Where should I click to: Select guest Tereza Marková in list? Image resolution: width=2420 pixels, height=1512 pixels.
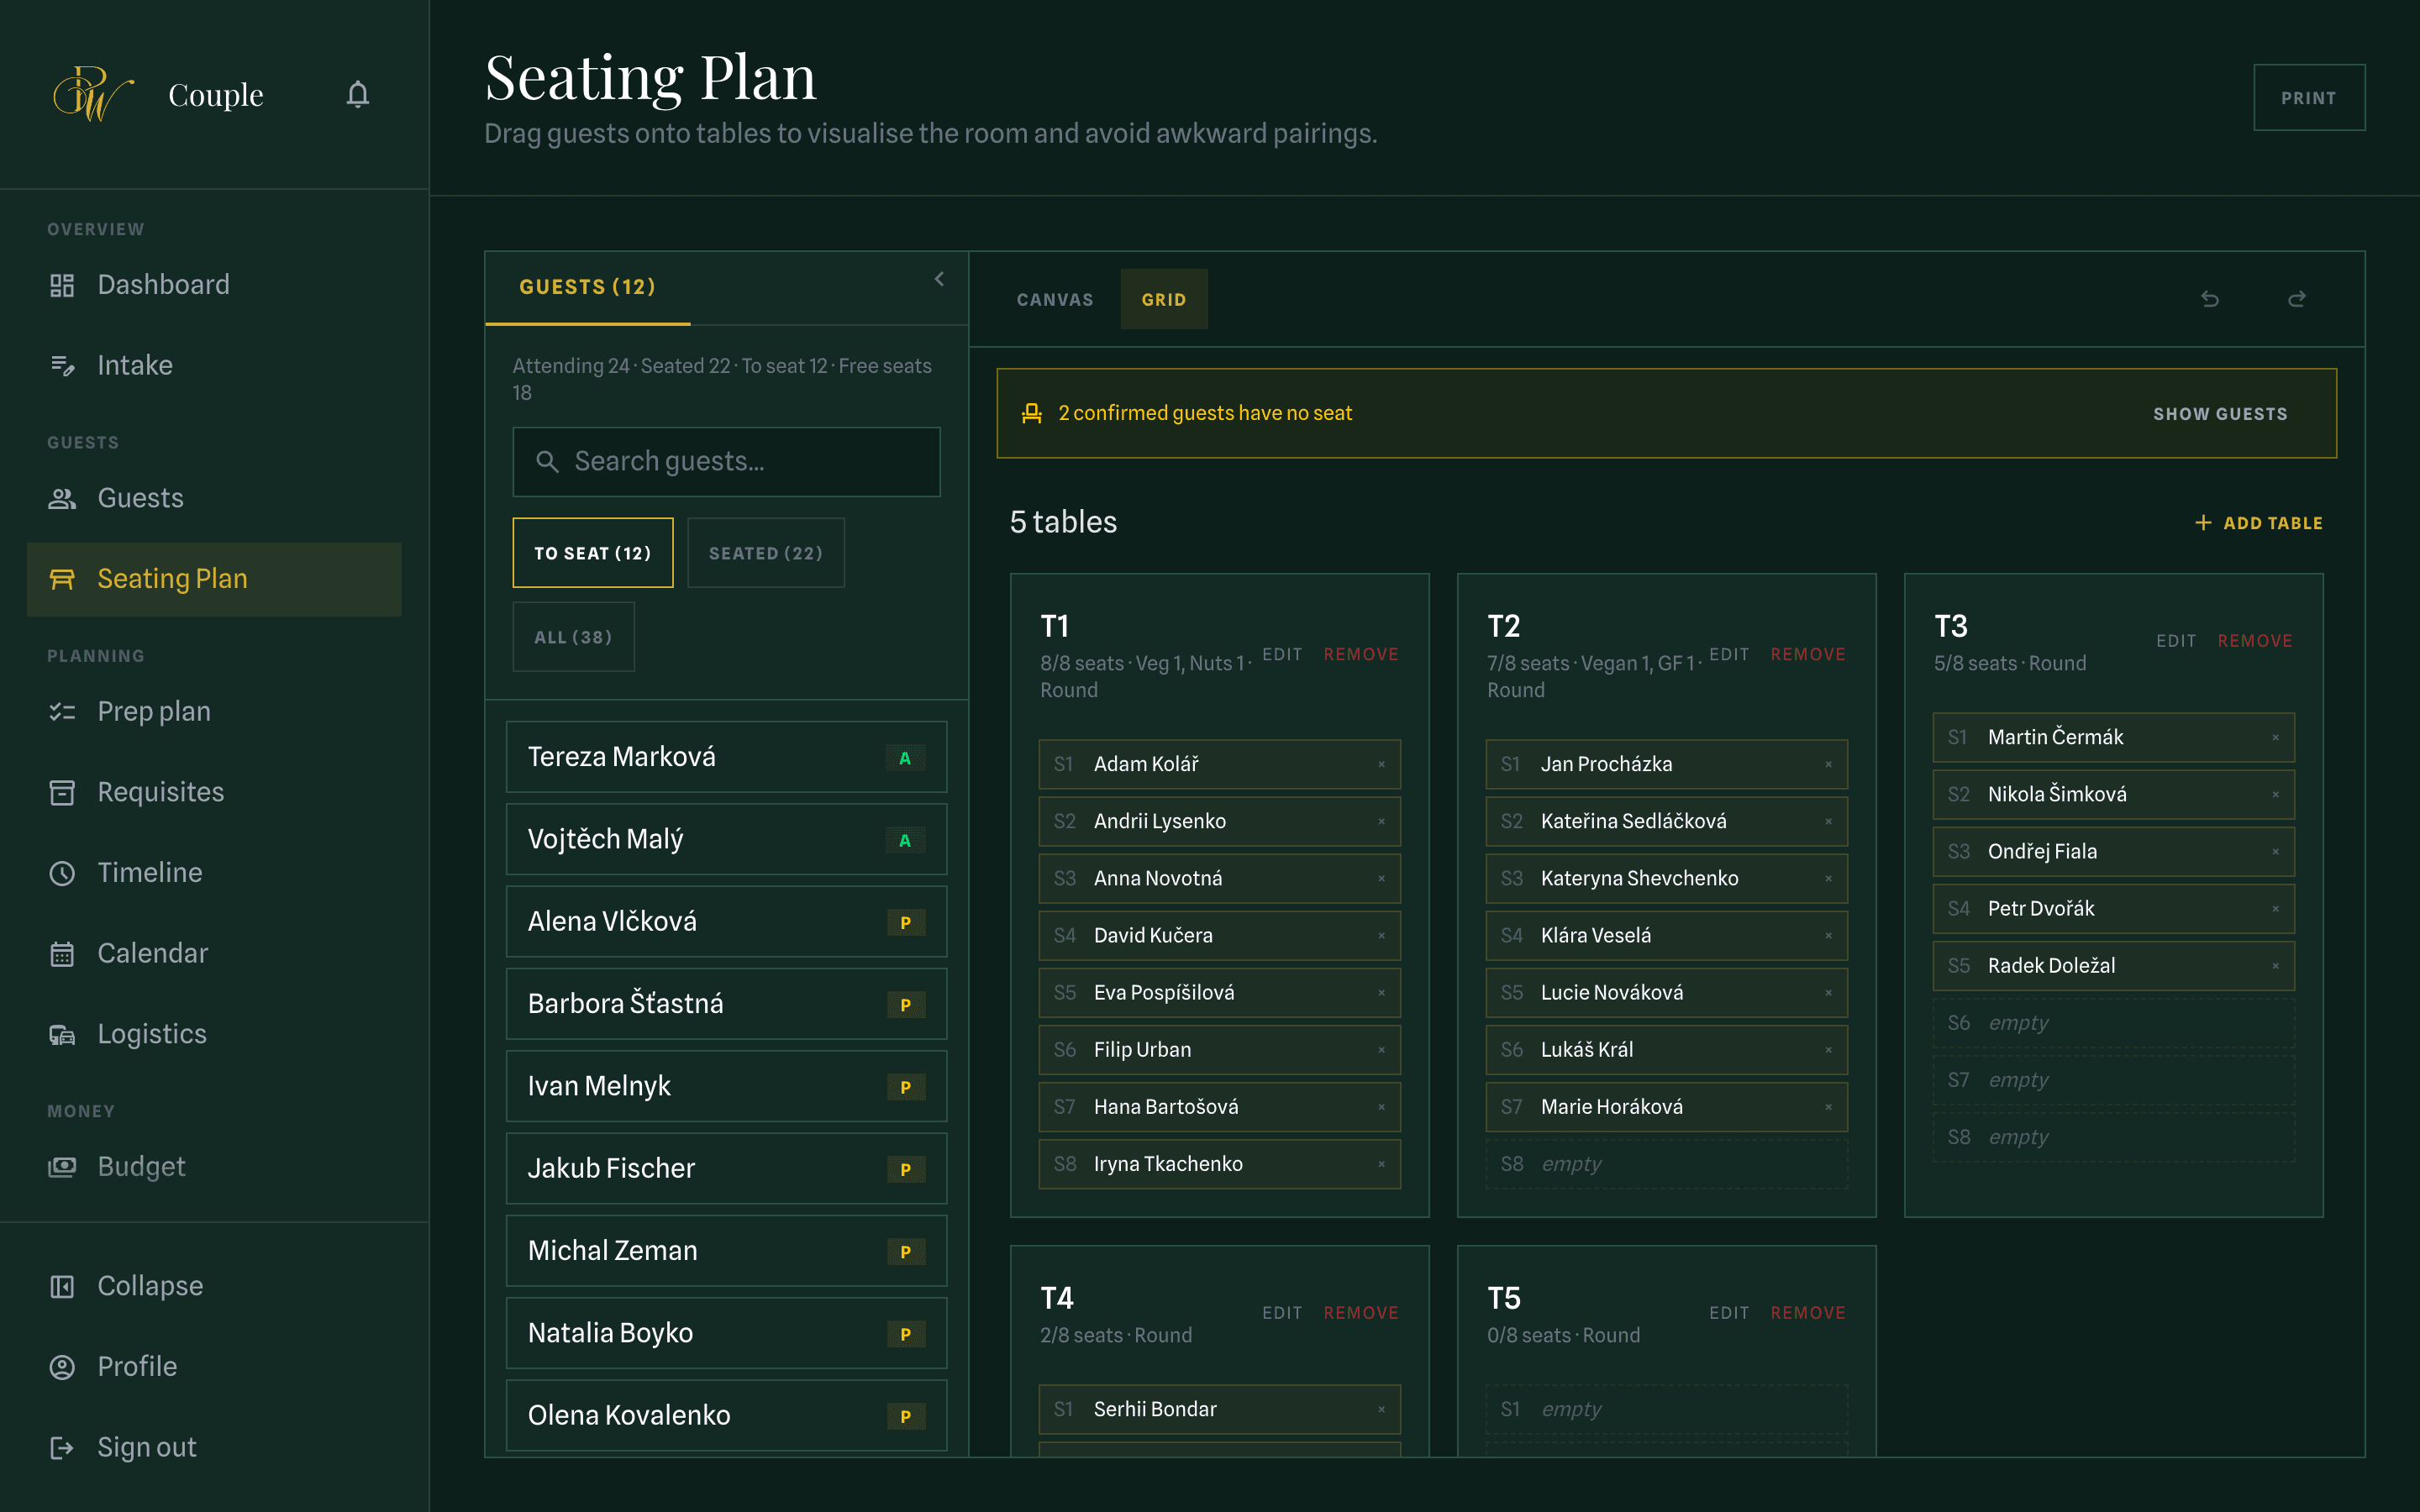click(727, 757)
